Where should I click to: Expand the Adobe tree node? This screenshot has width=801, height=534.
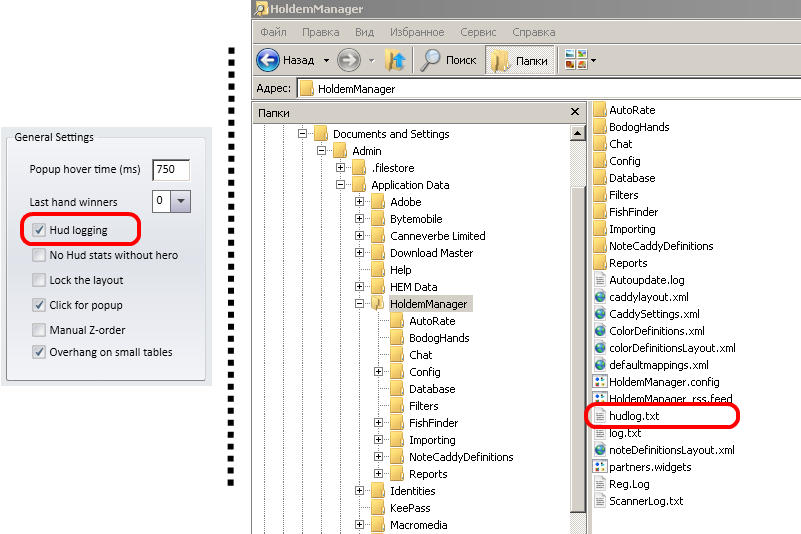point(360,201)
